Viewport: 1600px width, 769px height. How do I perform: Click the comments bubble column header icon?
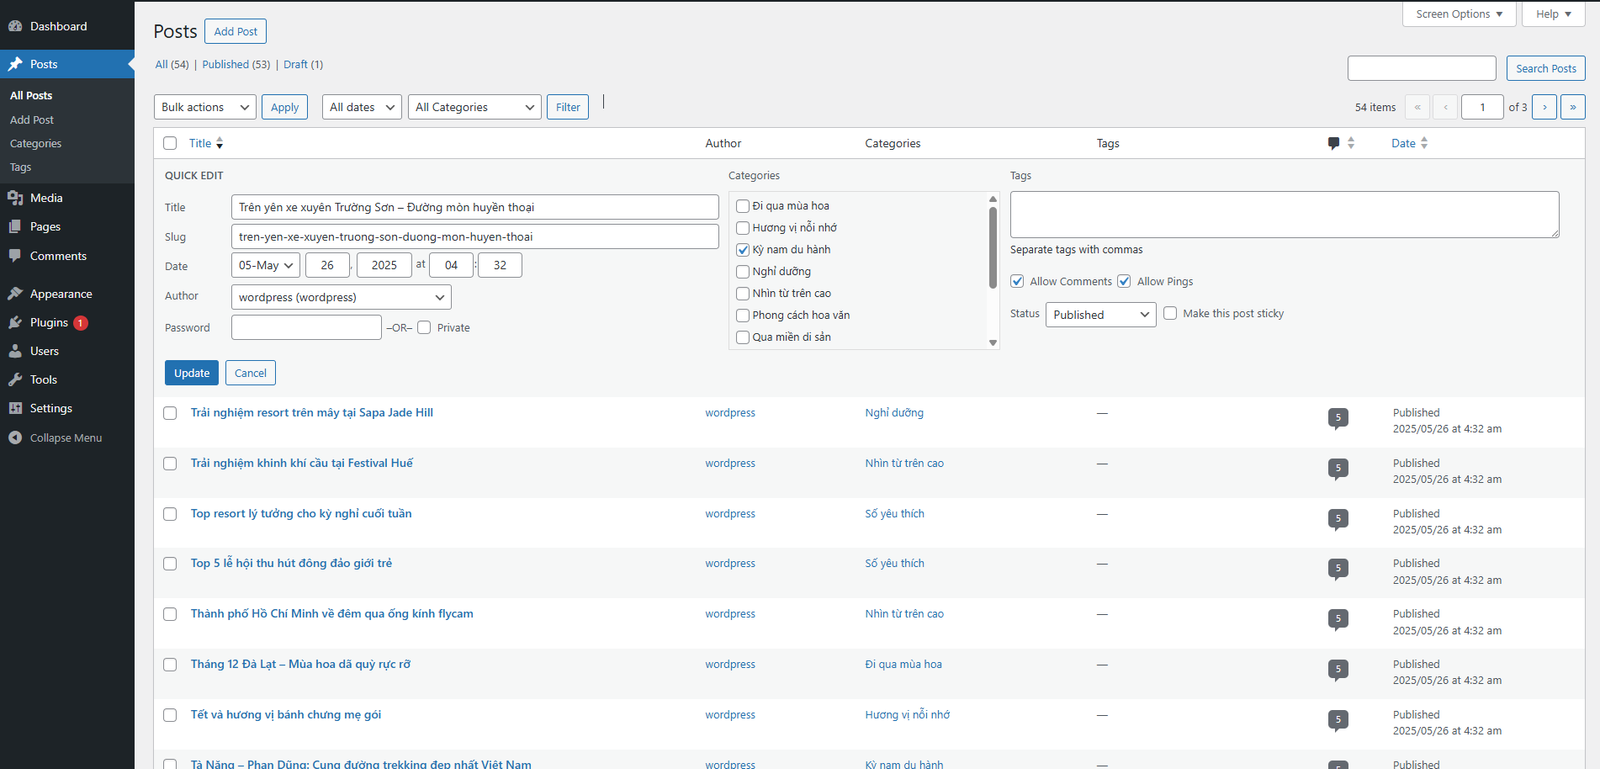click(1333, 143)
